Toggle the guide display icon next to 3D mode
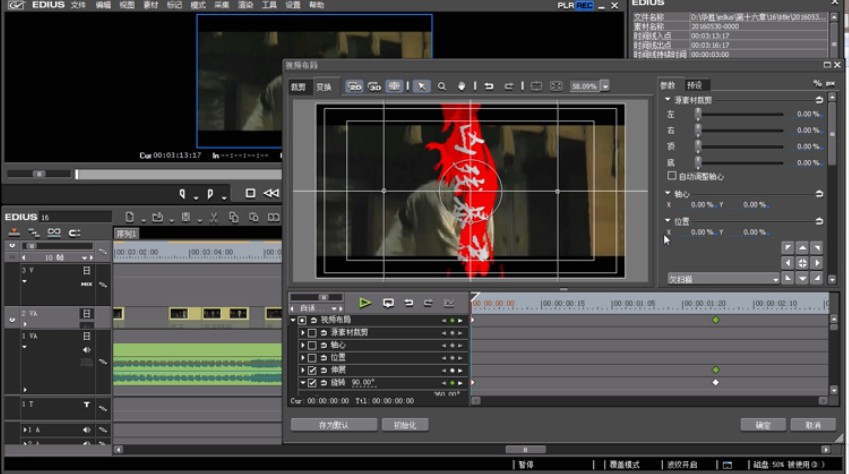 (x=394, y=86)
